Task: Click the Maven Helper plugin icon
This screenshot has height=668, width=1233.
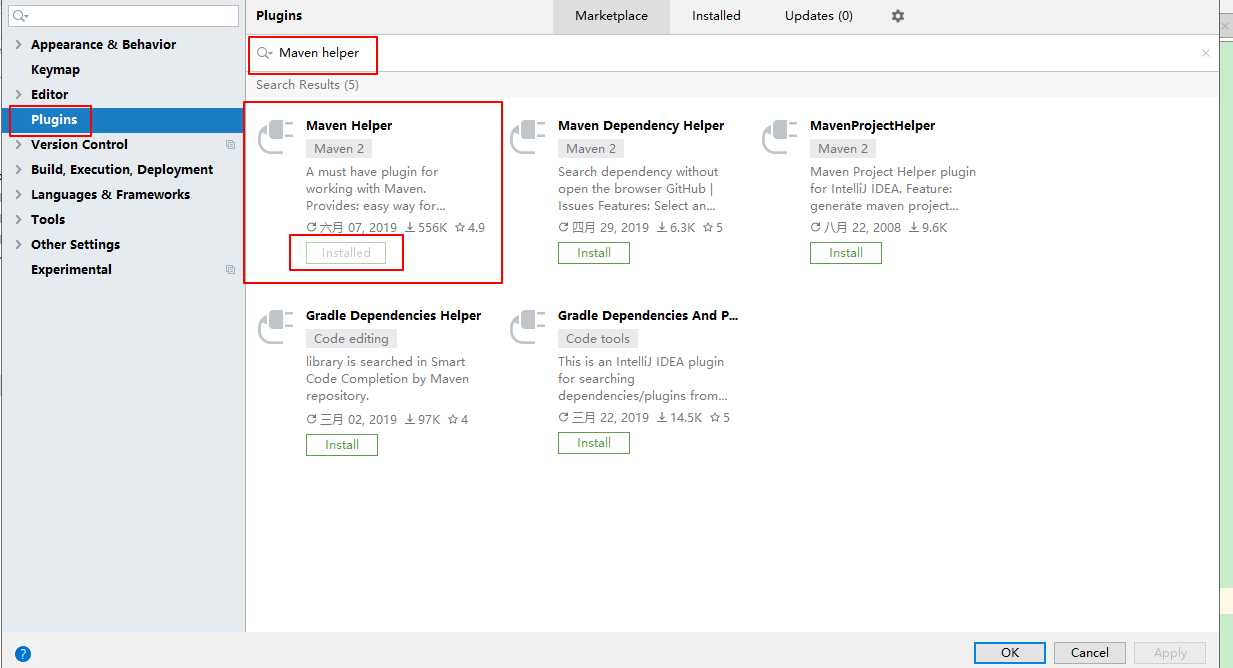Action: pyautogui.click(x=276, y=137)
